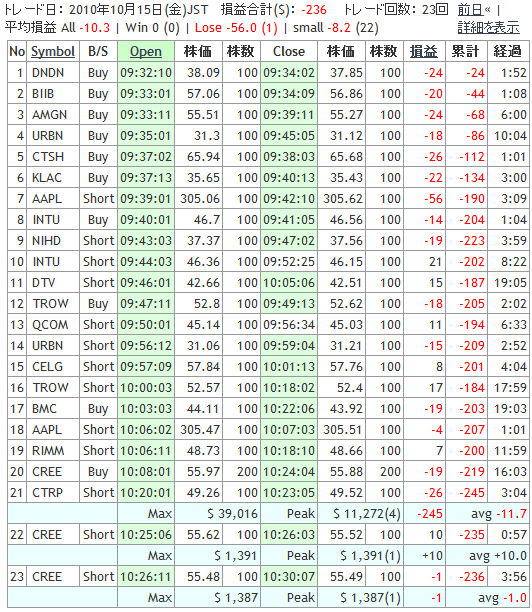Select the 21 profit value in row 10
This screenshot has width=532, height=612.
pyautogui.click(x=435, y=262)
